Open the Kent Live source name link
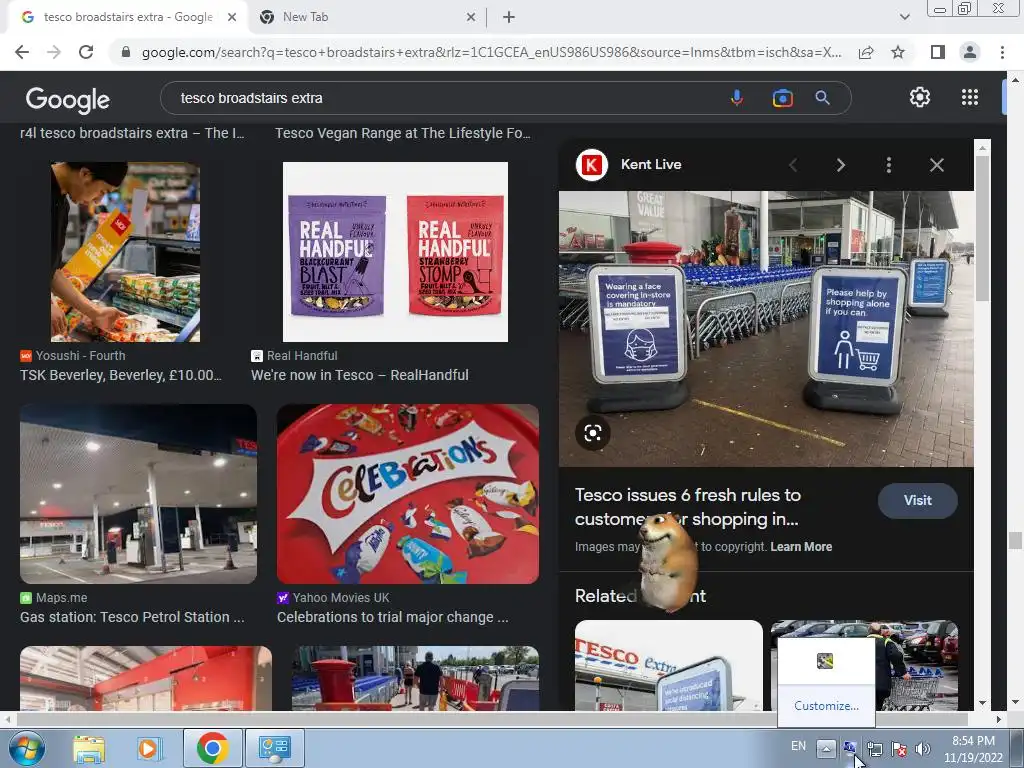This screenshot has height=768, width=1024. point(651,165)
